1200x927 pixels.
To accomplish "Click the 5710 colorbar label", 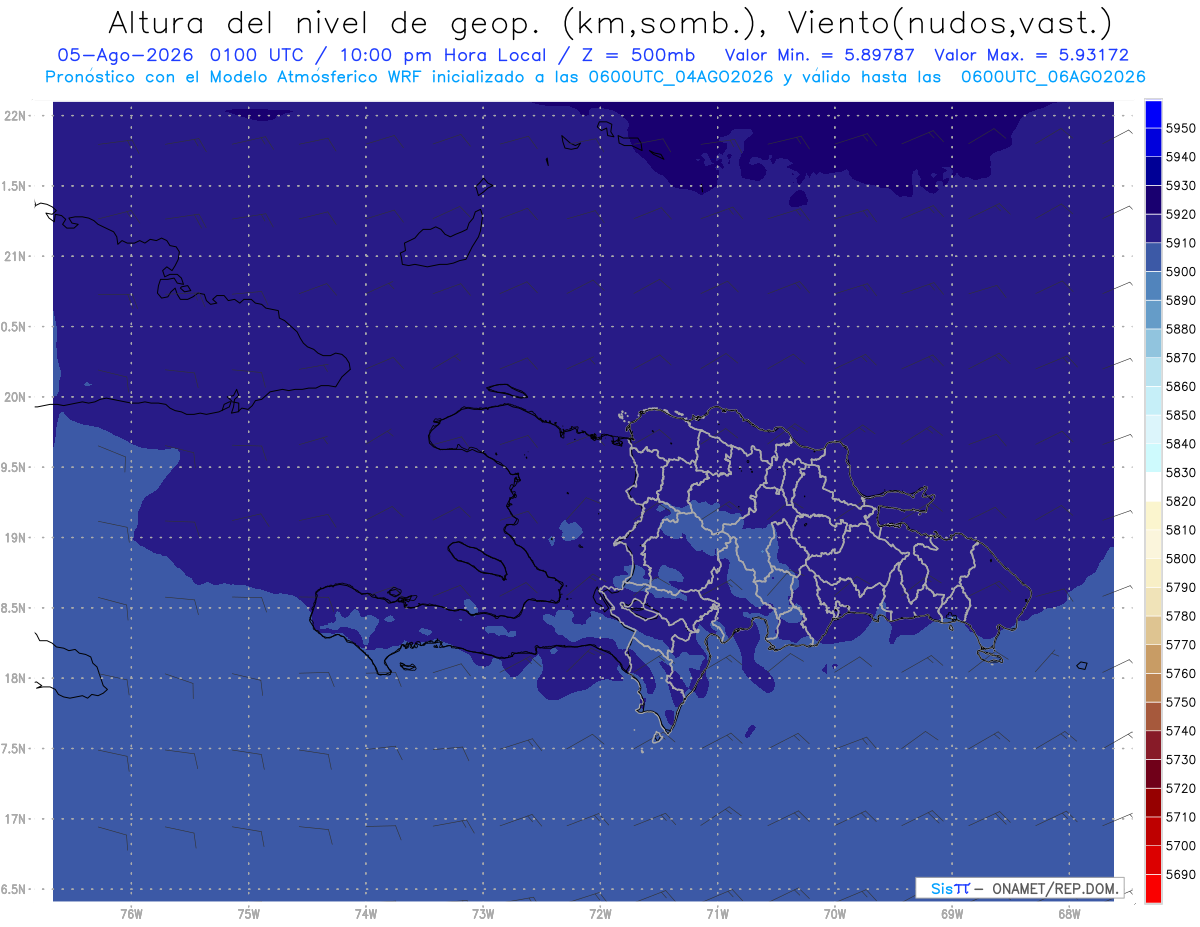I will 1180,817.
